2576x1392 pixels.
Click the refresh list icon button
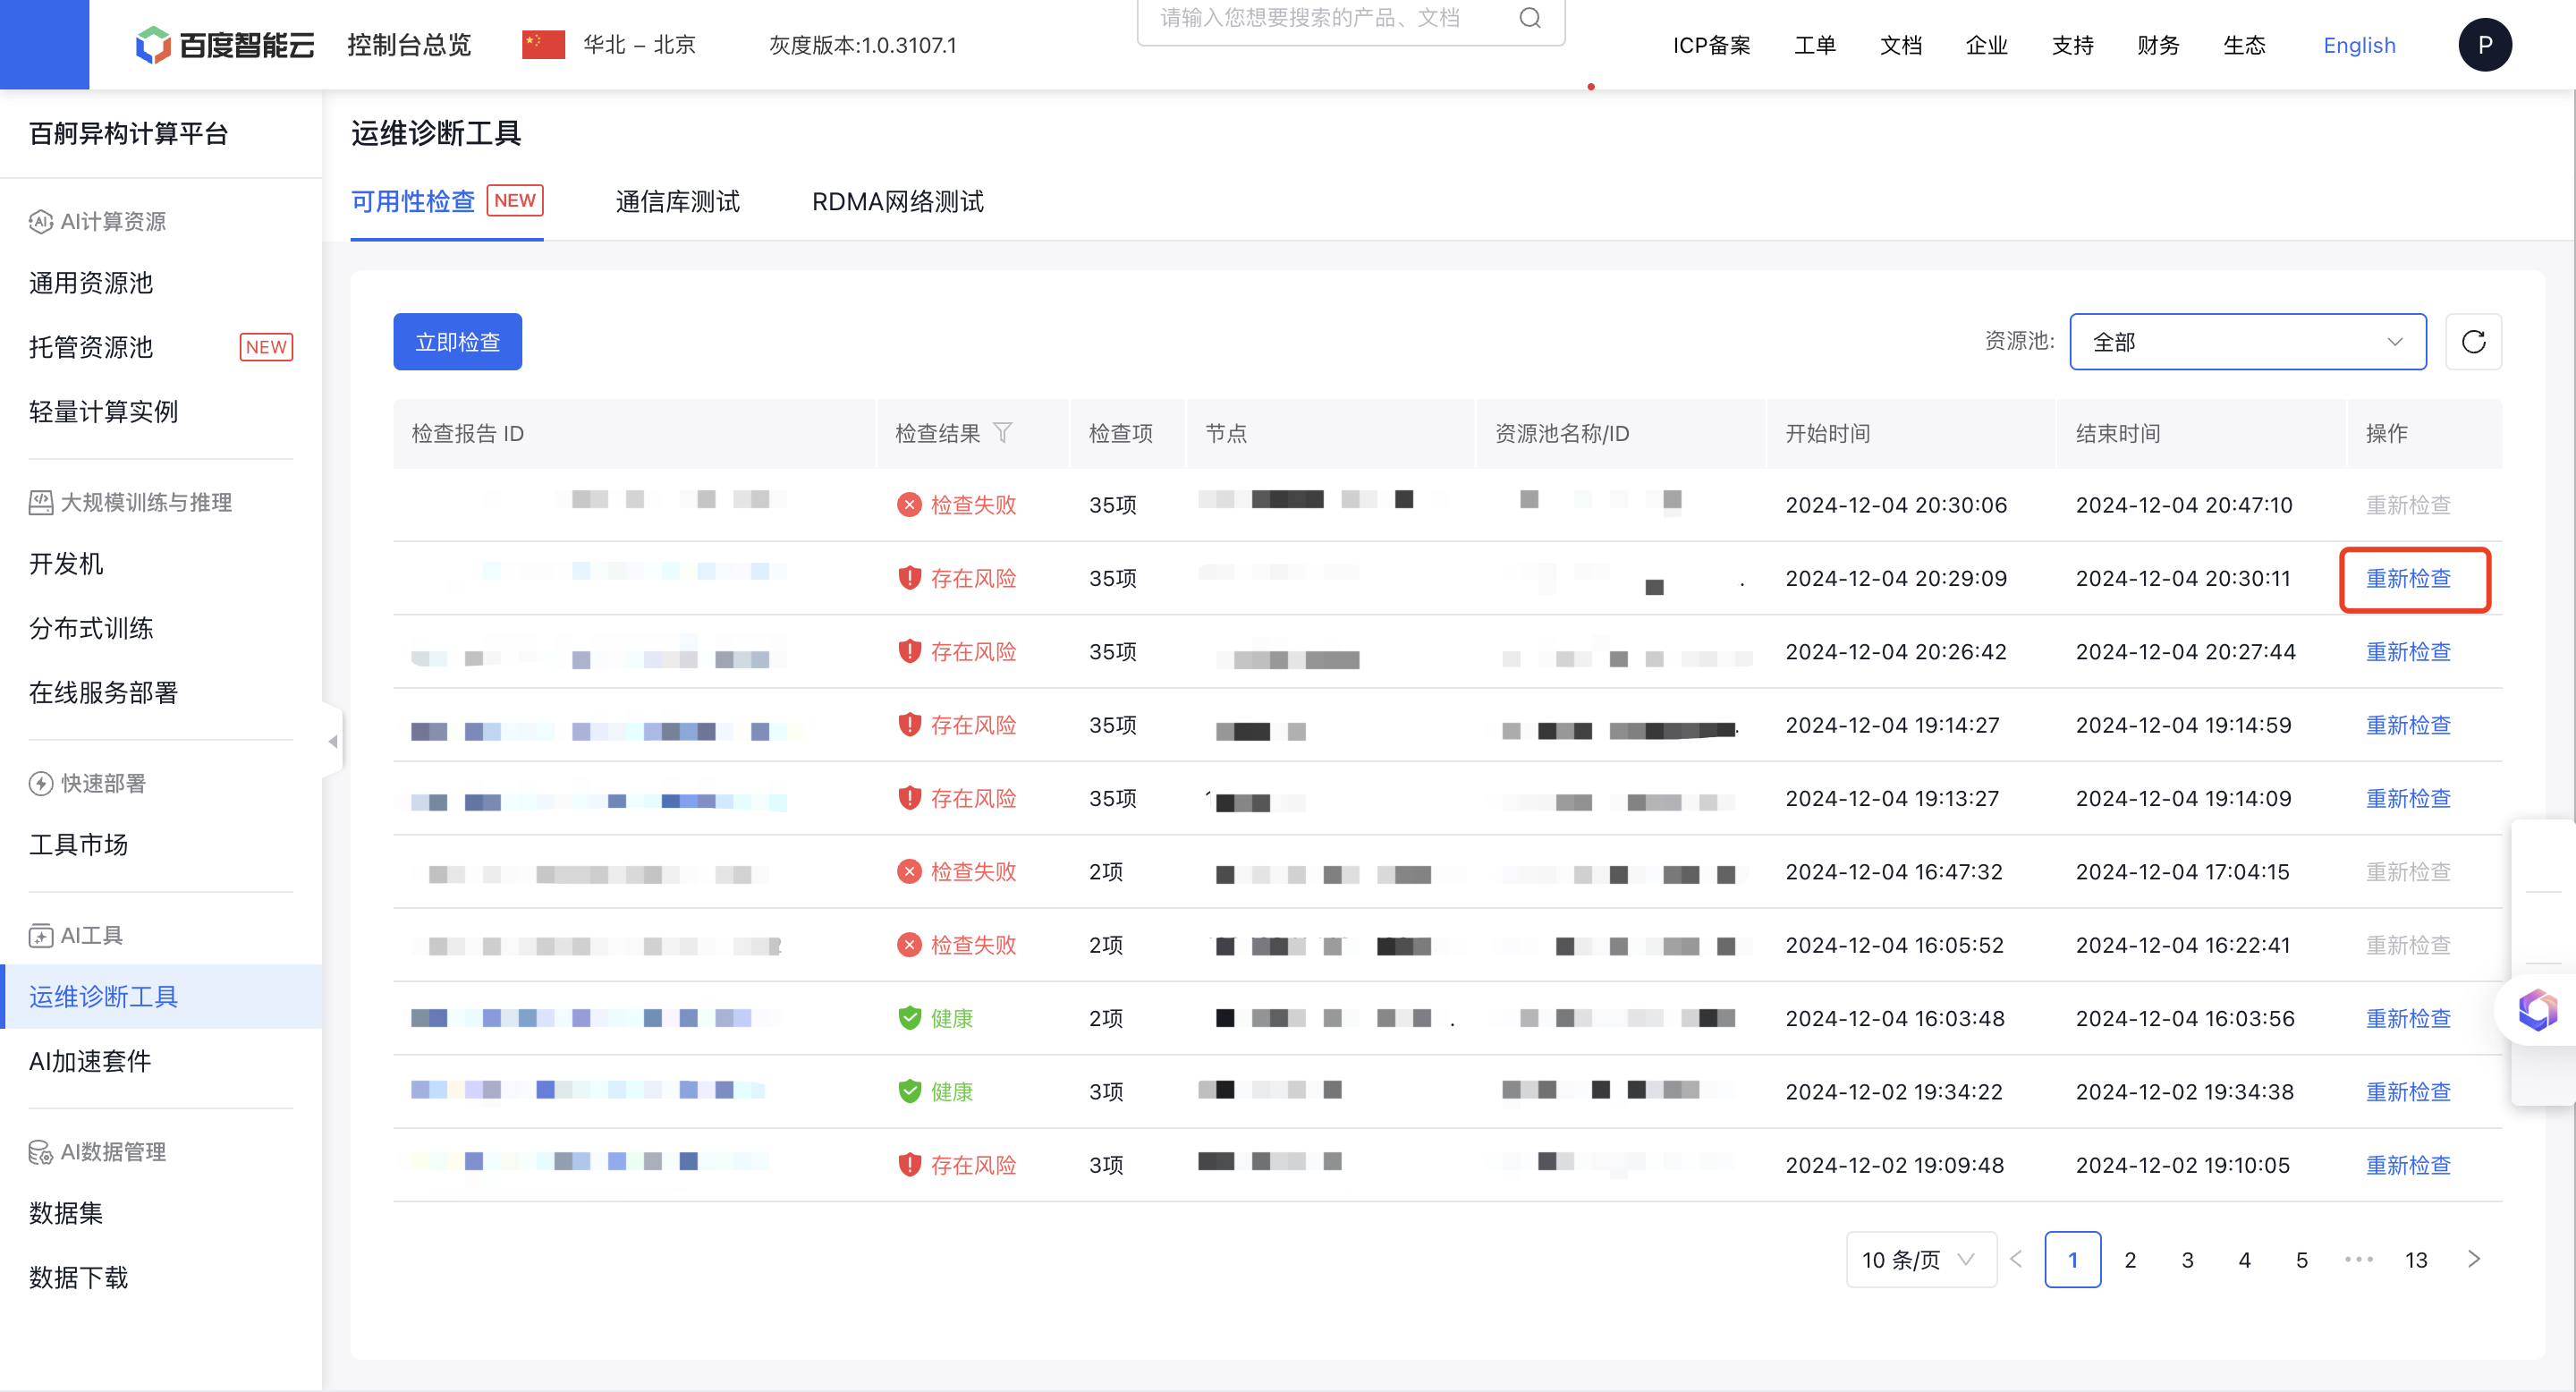(2473, 342)
